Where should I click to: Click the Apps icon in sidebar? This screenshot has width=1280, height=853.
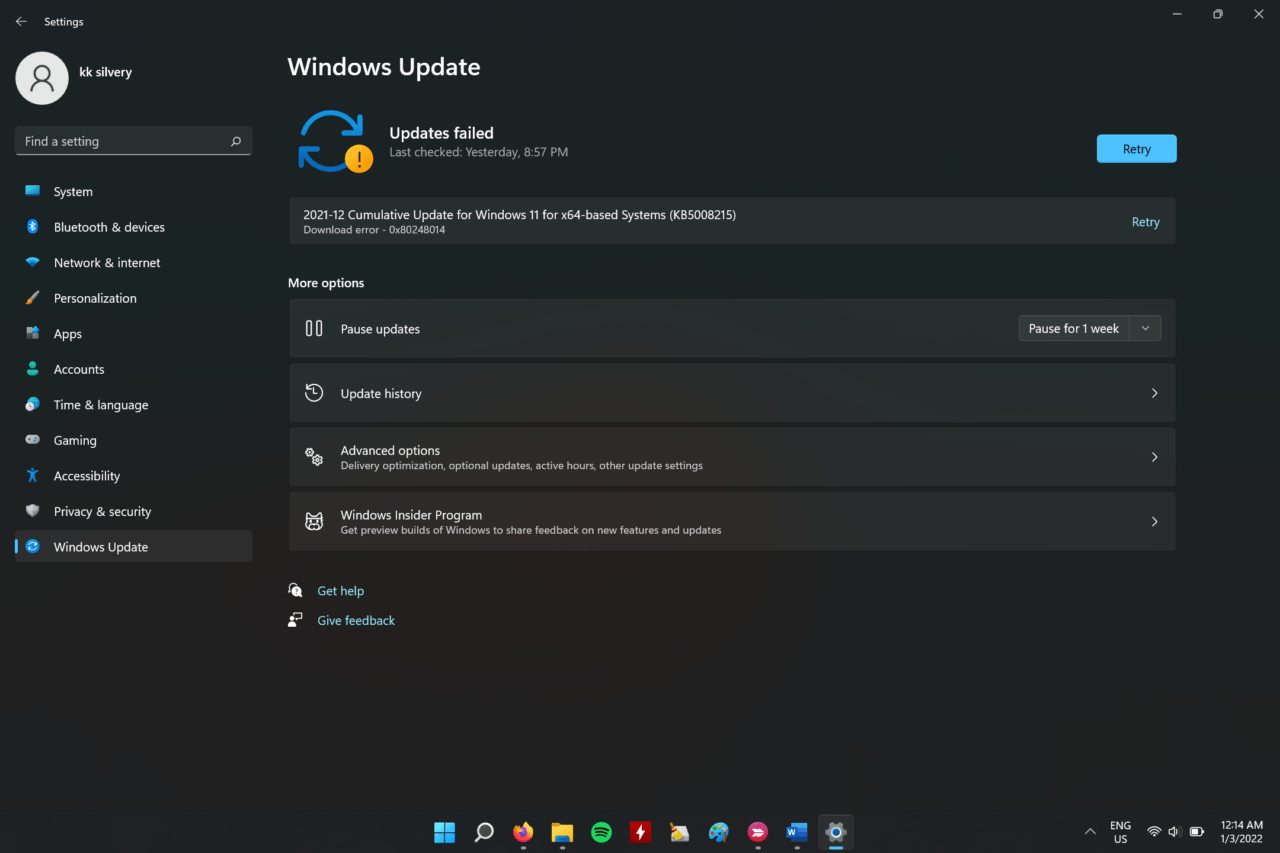pyautogui.click(x=33, y=334)
